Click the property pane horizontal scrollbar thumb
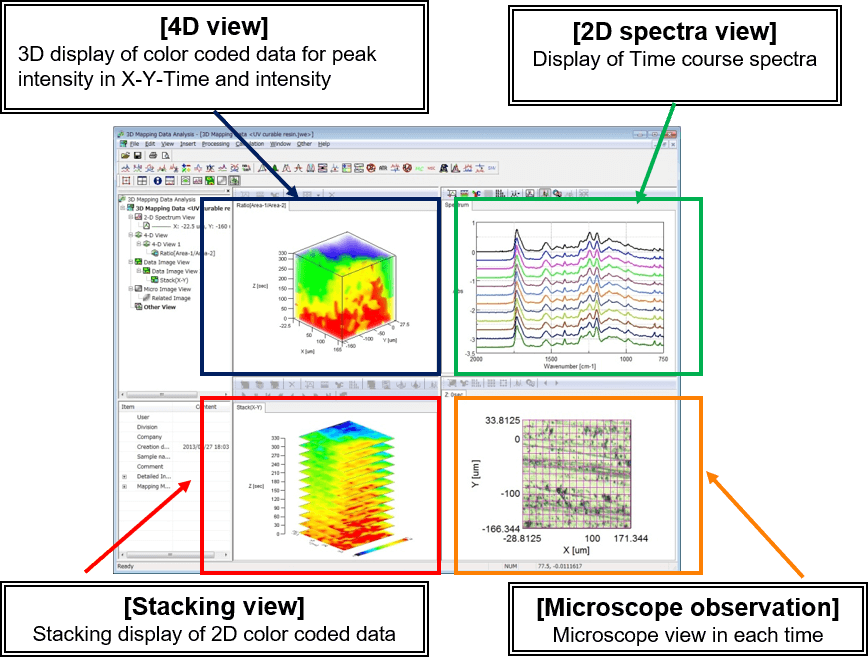 pyautogui.click(x=169, y=554)
